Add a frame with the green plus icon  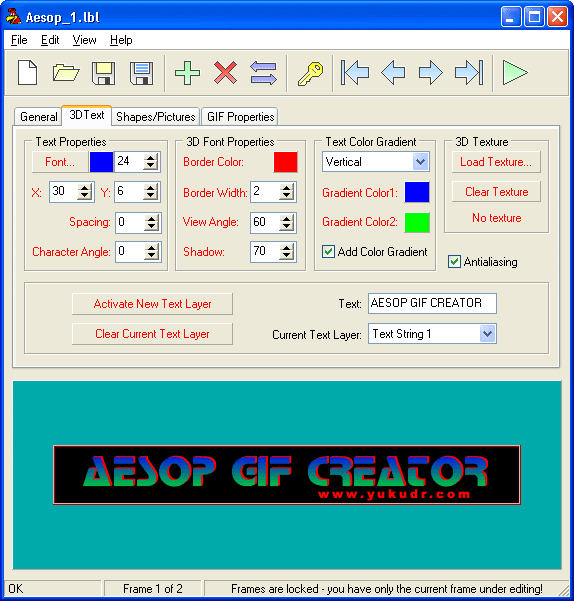187,73
